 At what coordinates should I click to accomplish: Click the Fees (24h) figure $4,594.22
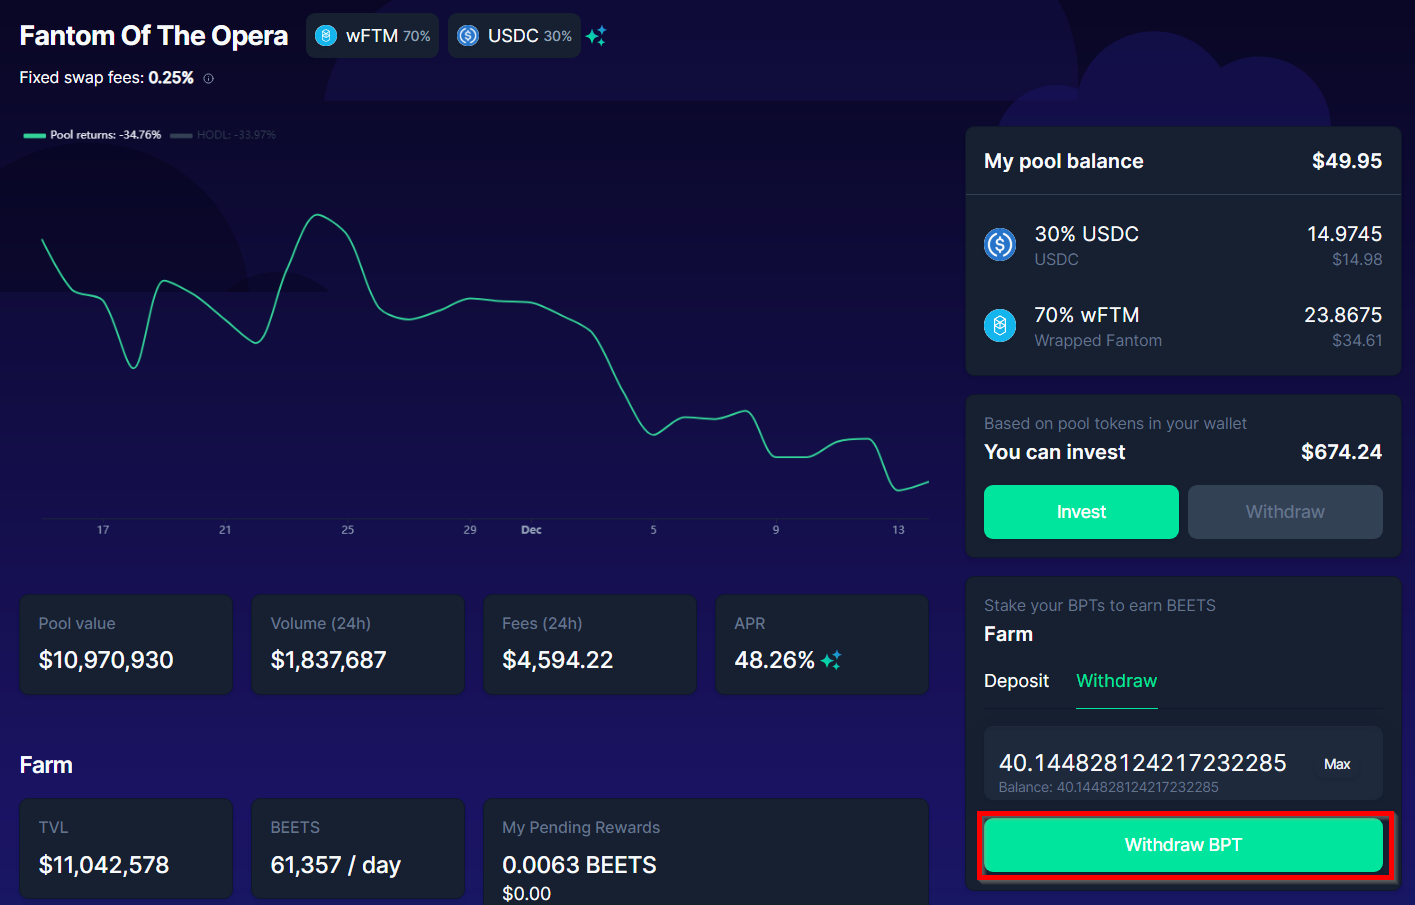[x=558, y=660]
